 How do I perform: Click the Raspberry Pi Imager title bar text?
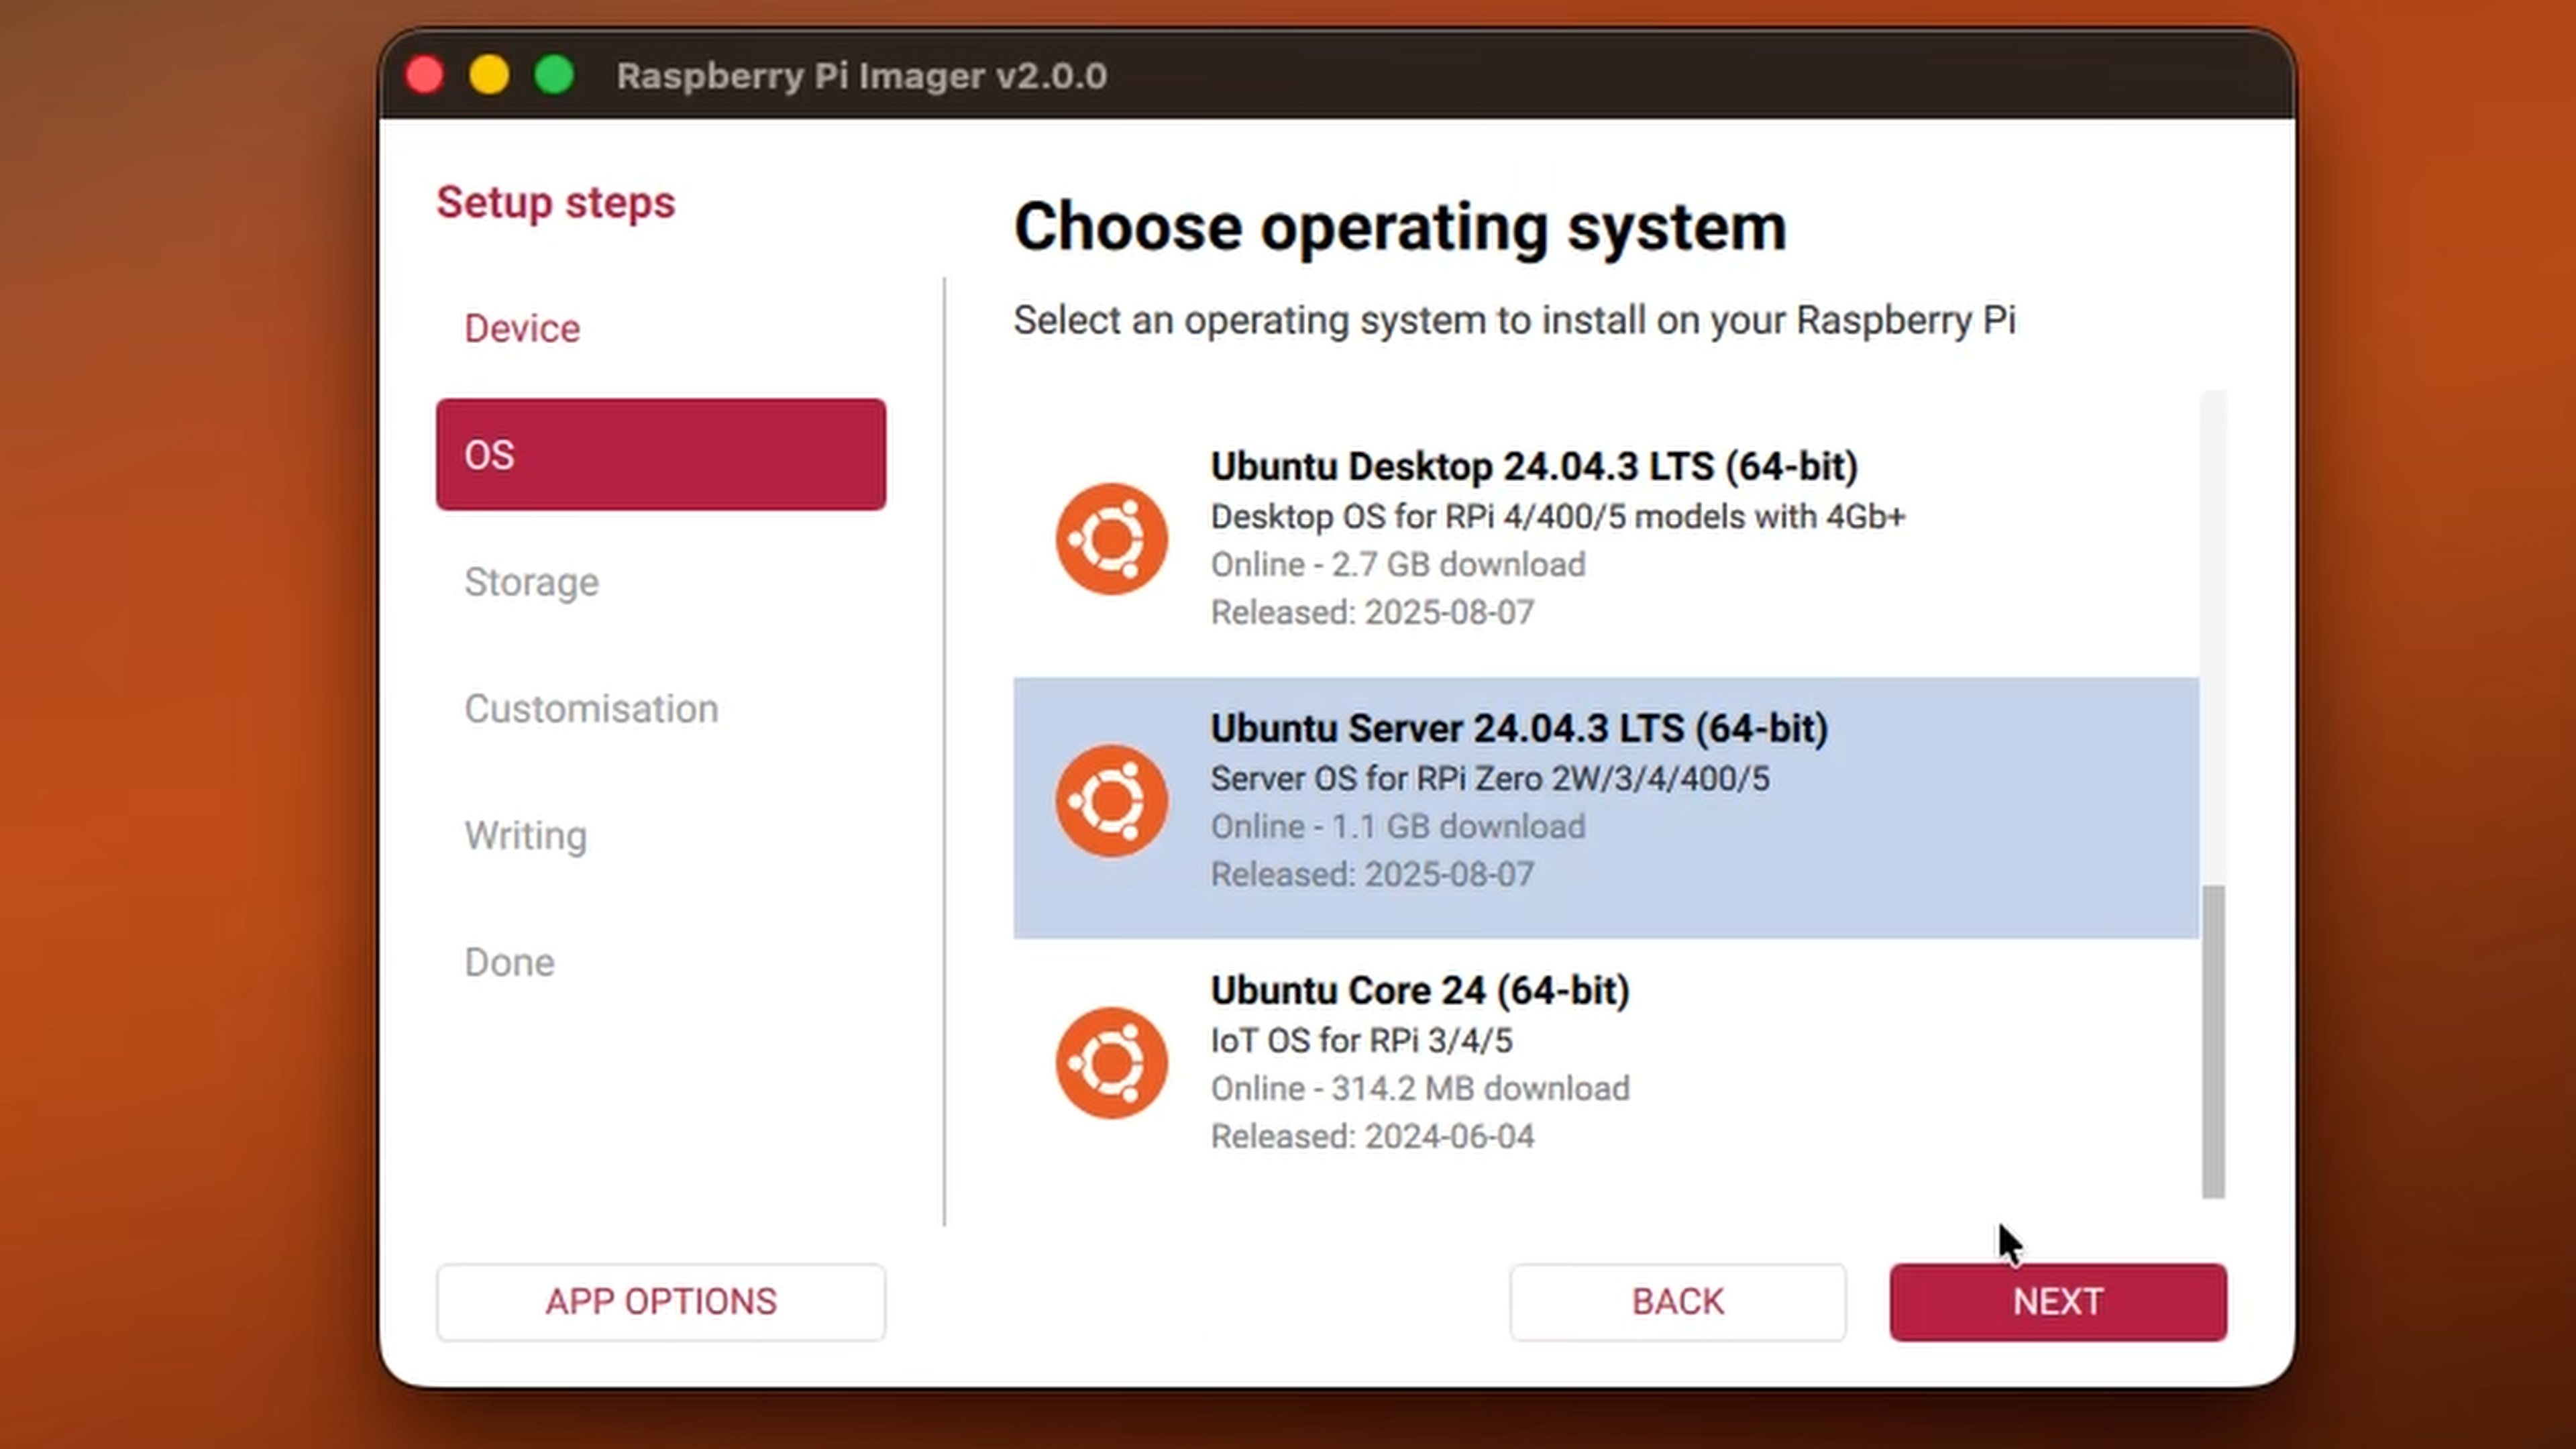point(862,75)
